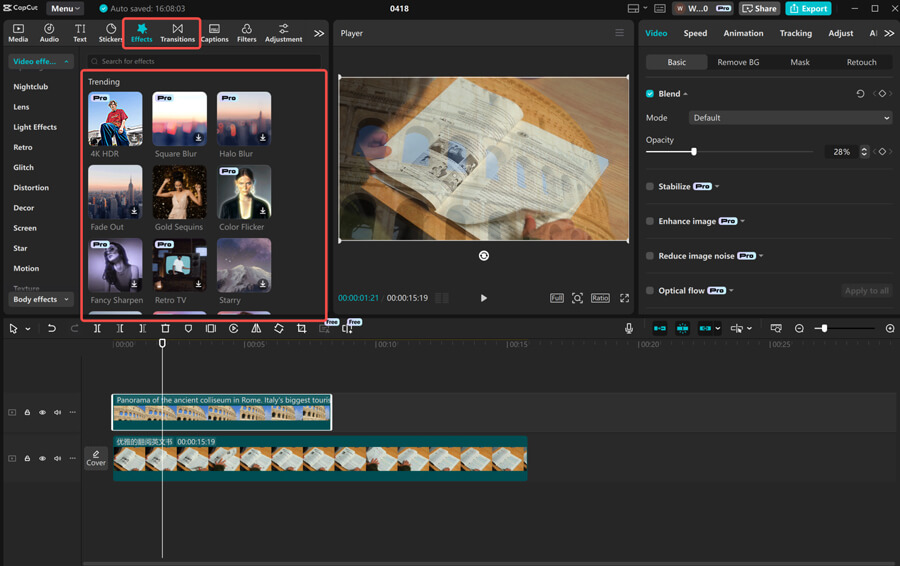
Task: Click the microphone Record voiceover icon
Action: coord(629,328)
